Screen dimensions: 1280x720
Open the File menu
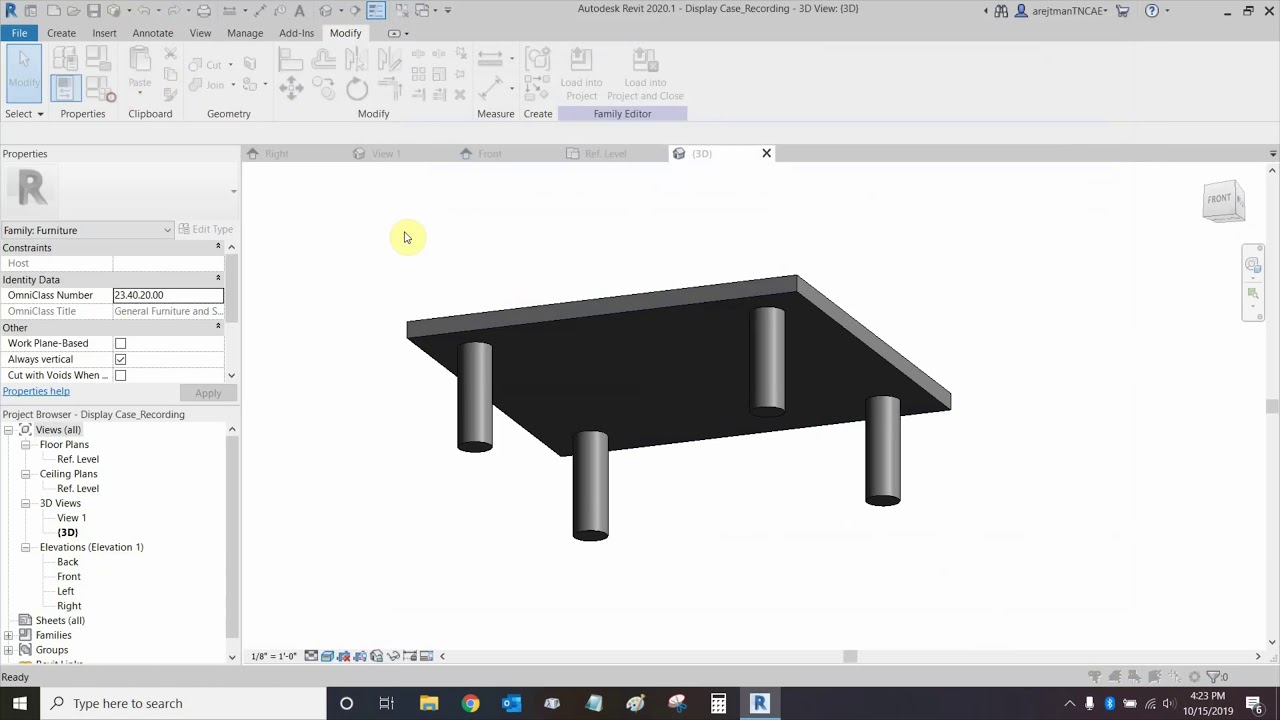coord(19,33)
